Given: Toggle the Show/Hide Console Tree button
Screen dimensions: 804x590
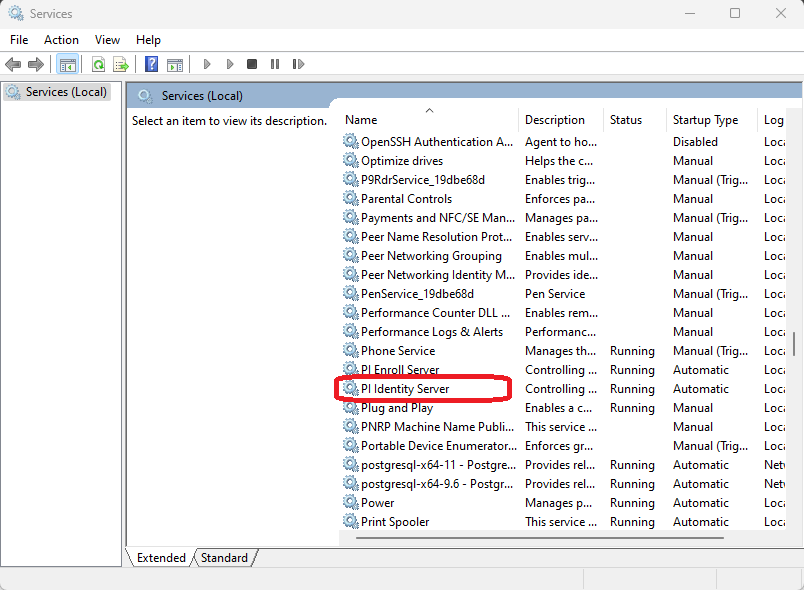Looking at the screenshot, I should pyautogui.click(x=68, y=65).
